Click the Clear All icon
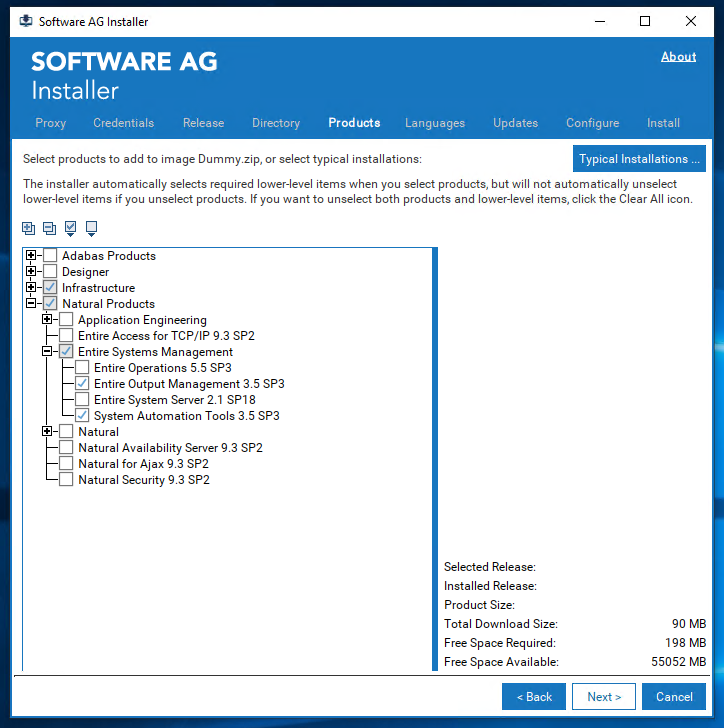The height and width of the screenshot is (728, 724). pyautogui.click(x=91, y=228)
